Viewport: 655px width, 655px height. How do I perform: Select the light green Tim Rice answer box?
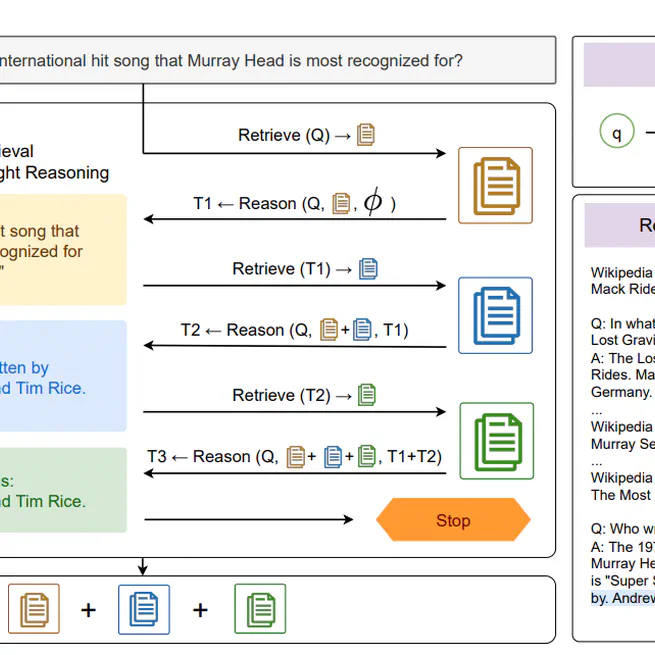(x=62, y=490)
